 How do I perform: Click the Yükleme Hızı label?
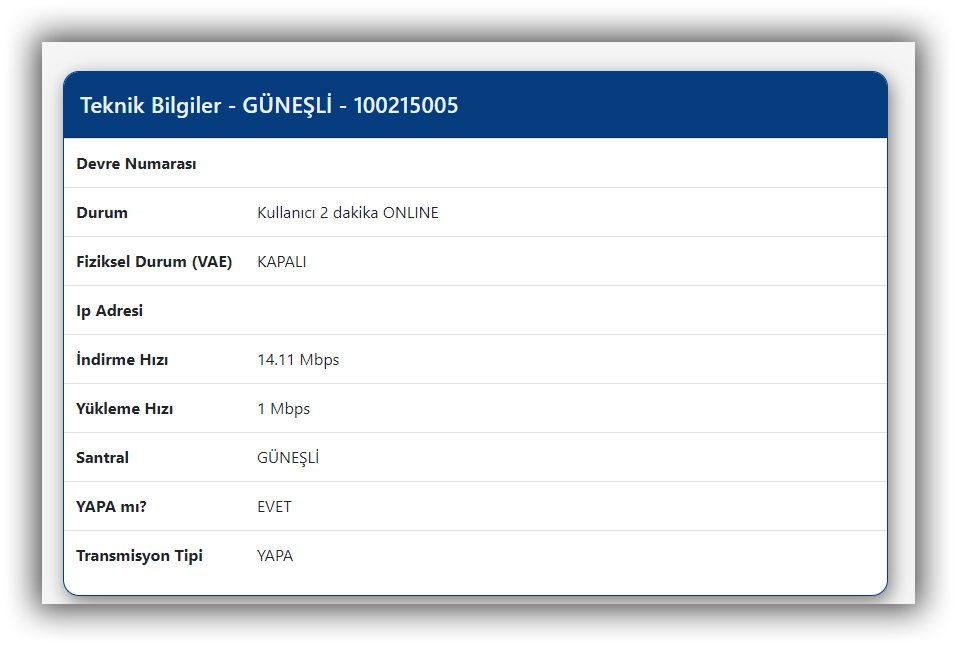click(124, 409)
